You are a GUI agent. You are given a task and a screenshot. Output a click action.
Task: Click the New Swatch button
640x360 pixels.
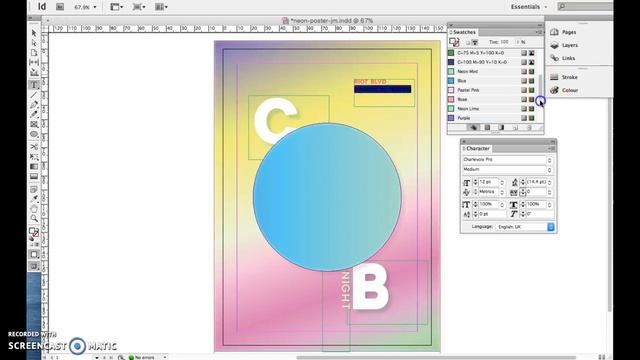[x=515, y=128]
